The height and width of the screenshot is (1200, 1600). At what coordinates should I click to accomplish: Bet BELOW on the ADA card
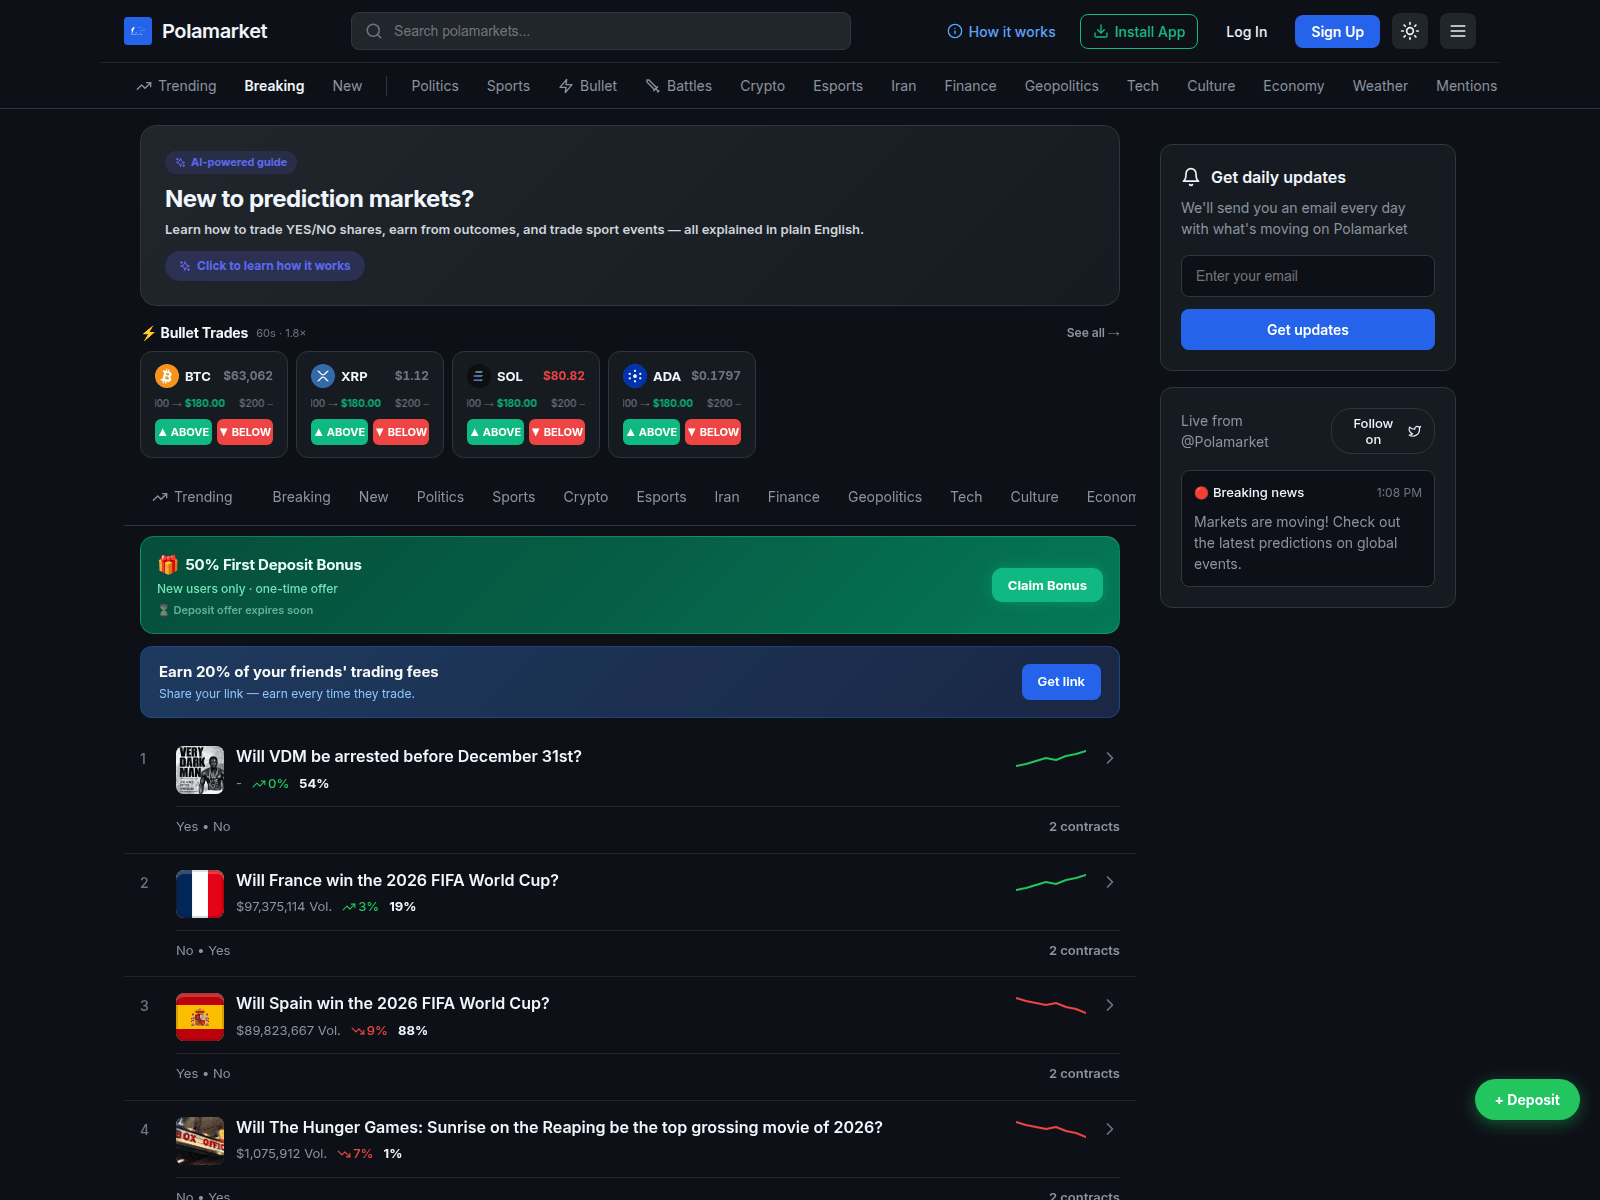click(x=713, y=432)
